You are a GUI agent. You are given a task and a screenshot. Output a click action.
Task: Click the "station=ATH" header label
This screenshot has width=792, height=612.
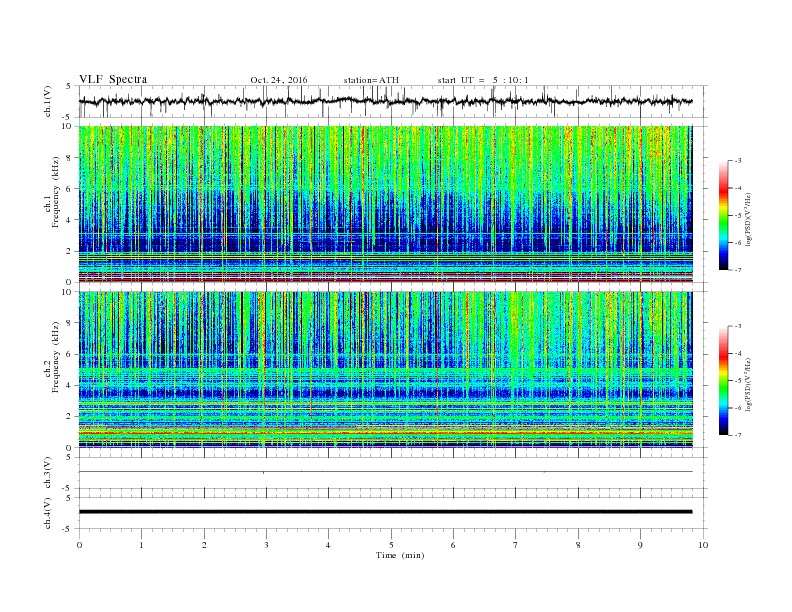(371, 80)
